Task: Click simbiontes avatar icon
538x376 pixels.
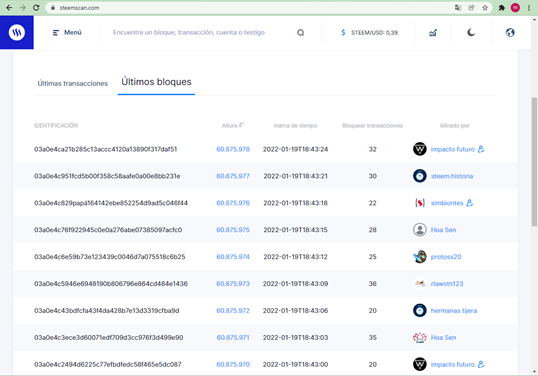Action: click(420, 203)
